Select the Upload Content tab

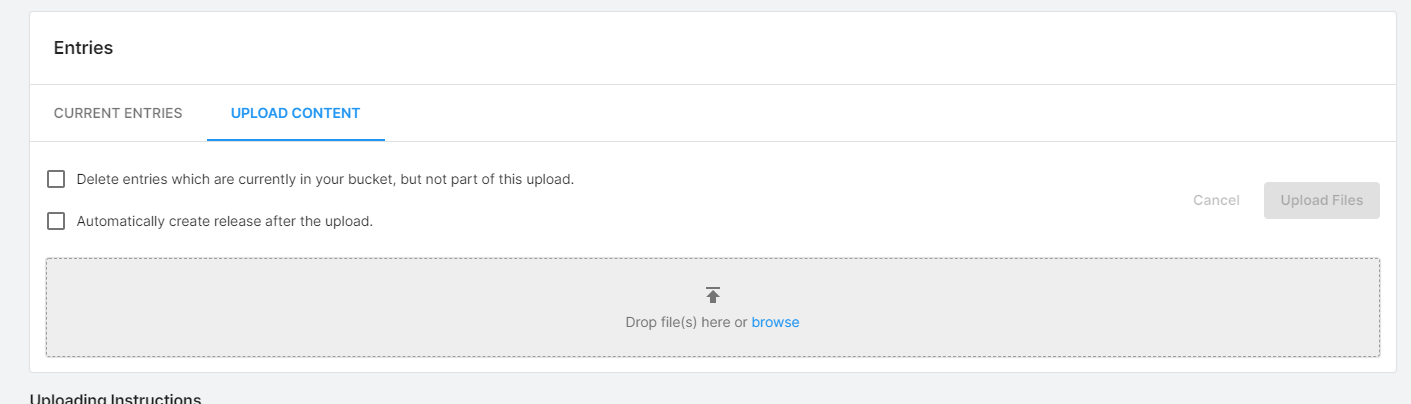(295, 113)
